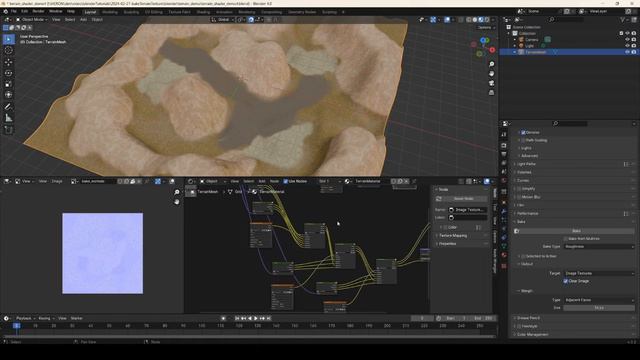
Task: Open the Scene properties tab icon
Action: click(504, 171)
